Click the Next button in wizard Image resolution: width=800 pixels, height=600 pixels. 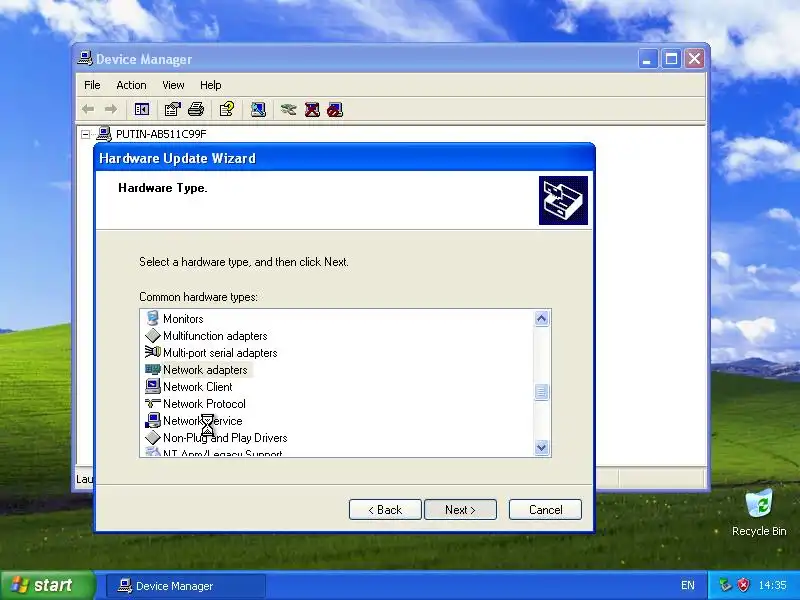[x=460, y=510]
